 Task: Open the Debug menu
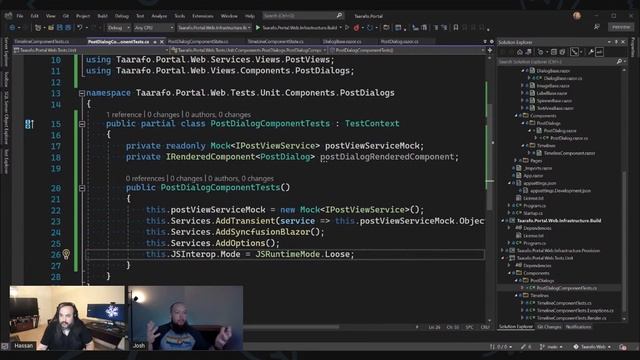click(122, 16)
